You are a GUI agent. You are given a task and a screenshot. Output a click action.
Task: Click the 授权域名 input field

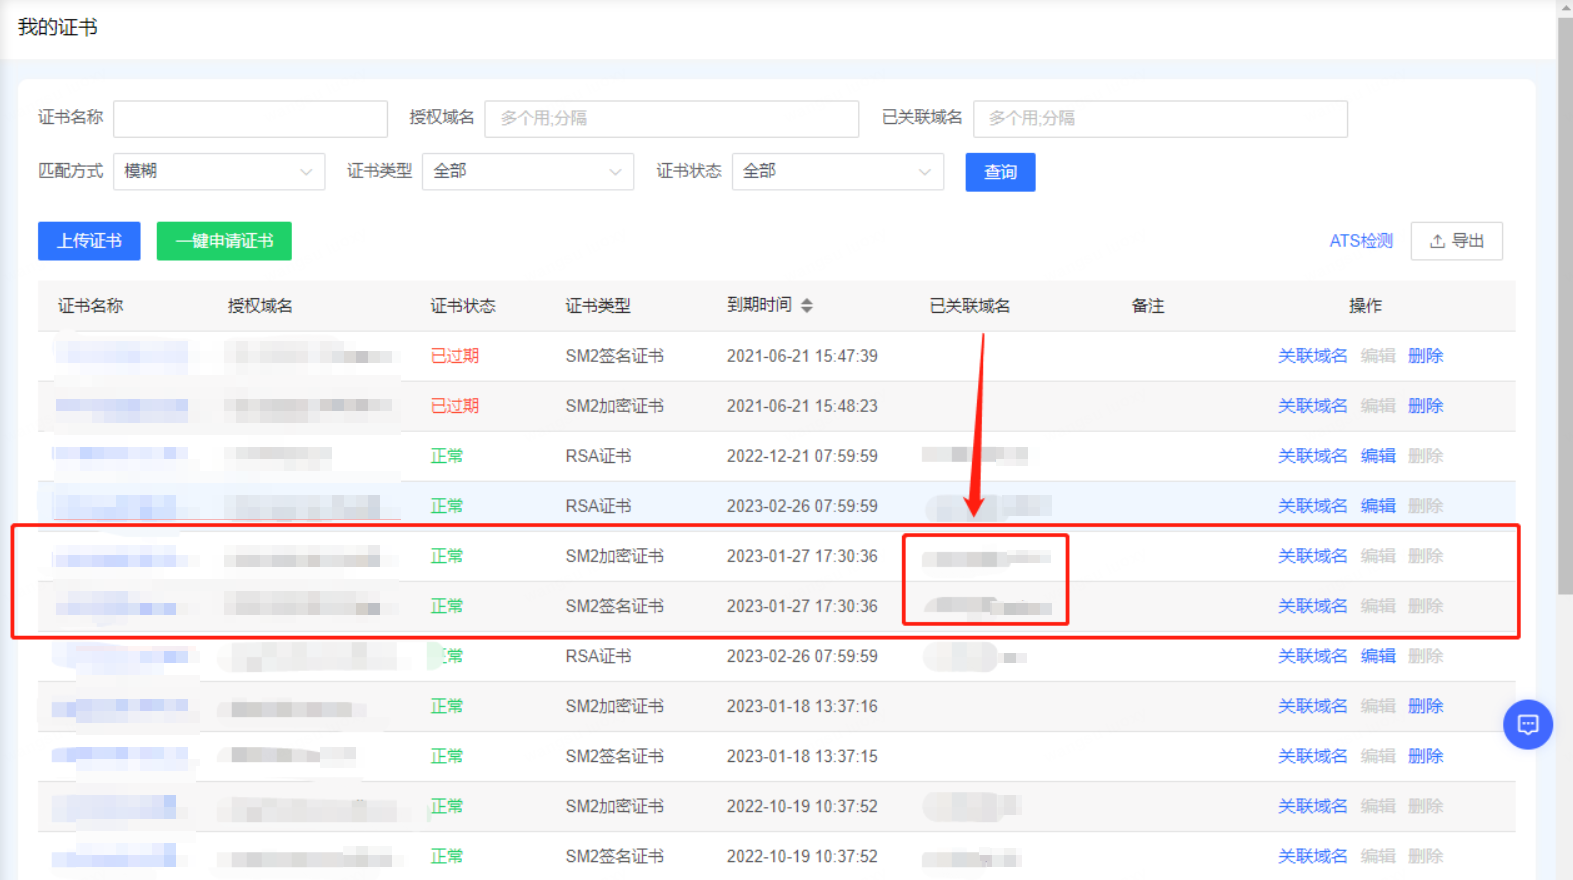point(671,118)
